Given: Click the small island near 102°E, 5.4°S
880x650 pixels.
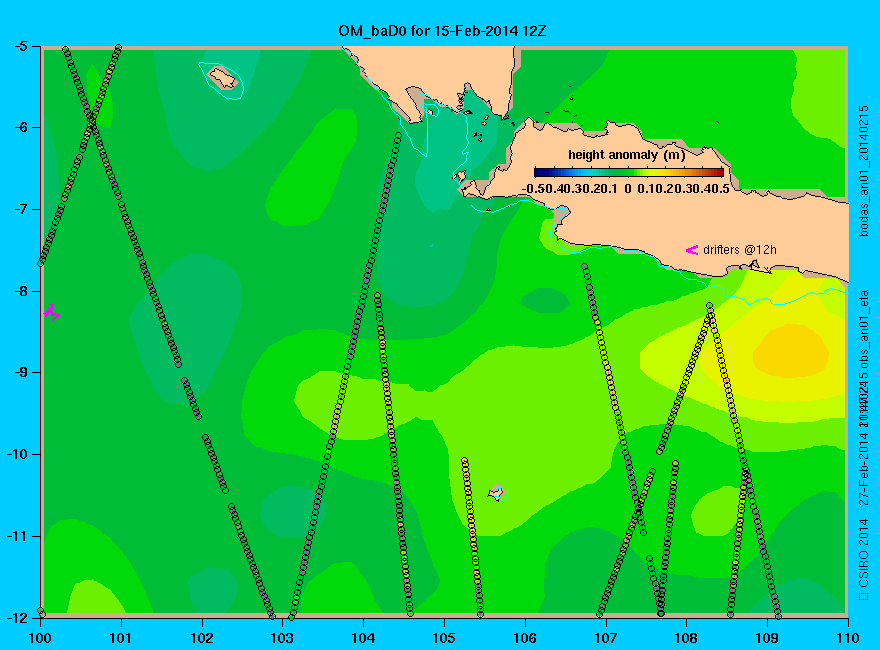Looking at the screenshot, I should click(x=223, y=78).
